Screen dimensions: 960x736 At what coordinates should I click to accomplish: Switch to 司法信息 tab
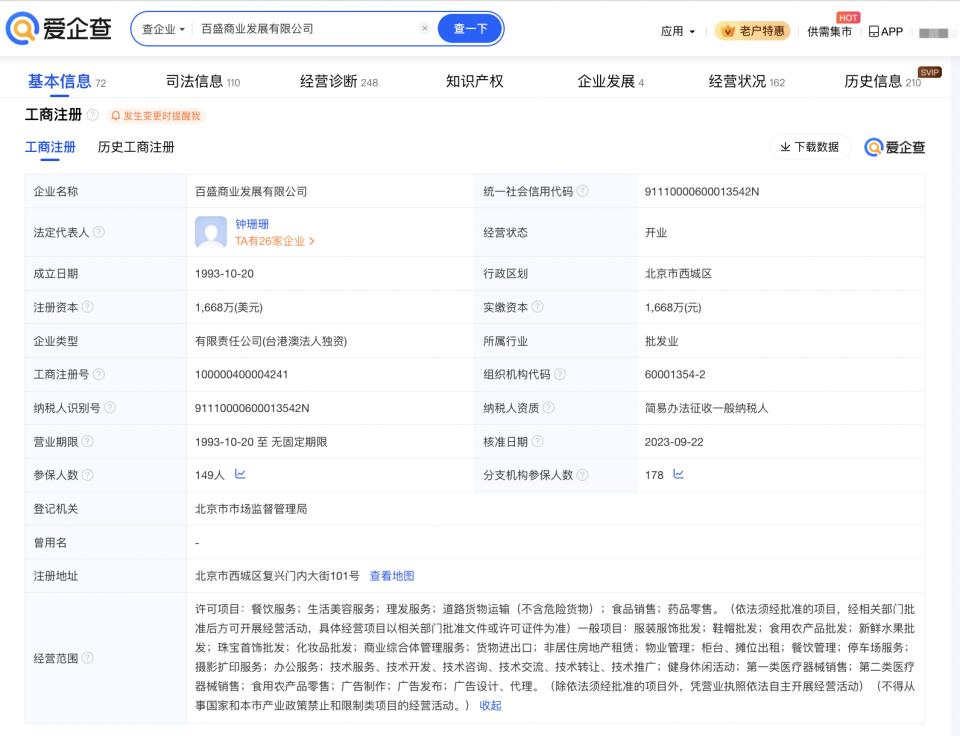(203, 81)
